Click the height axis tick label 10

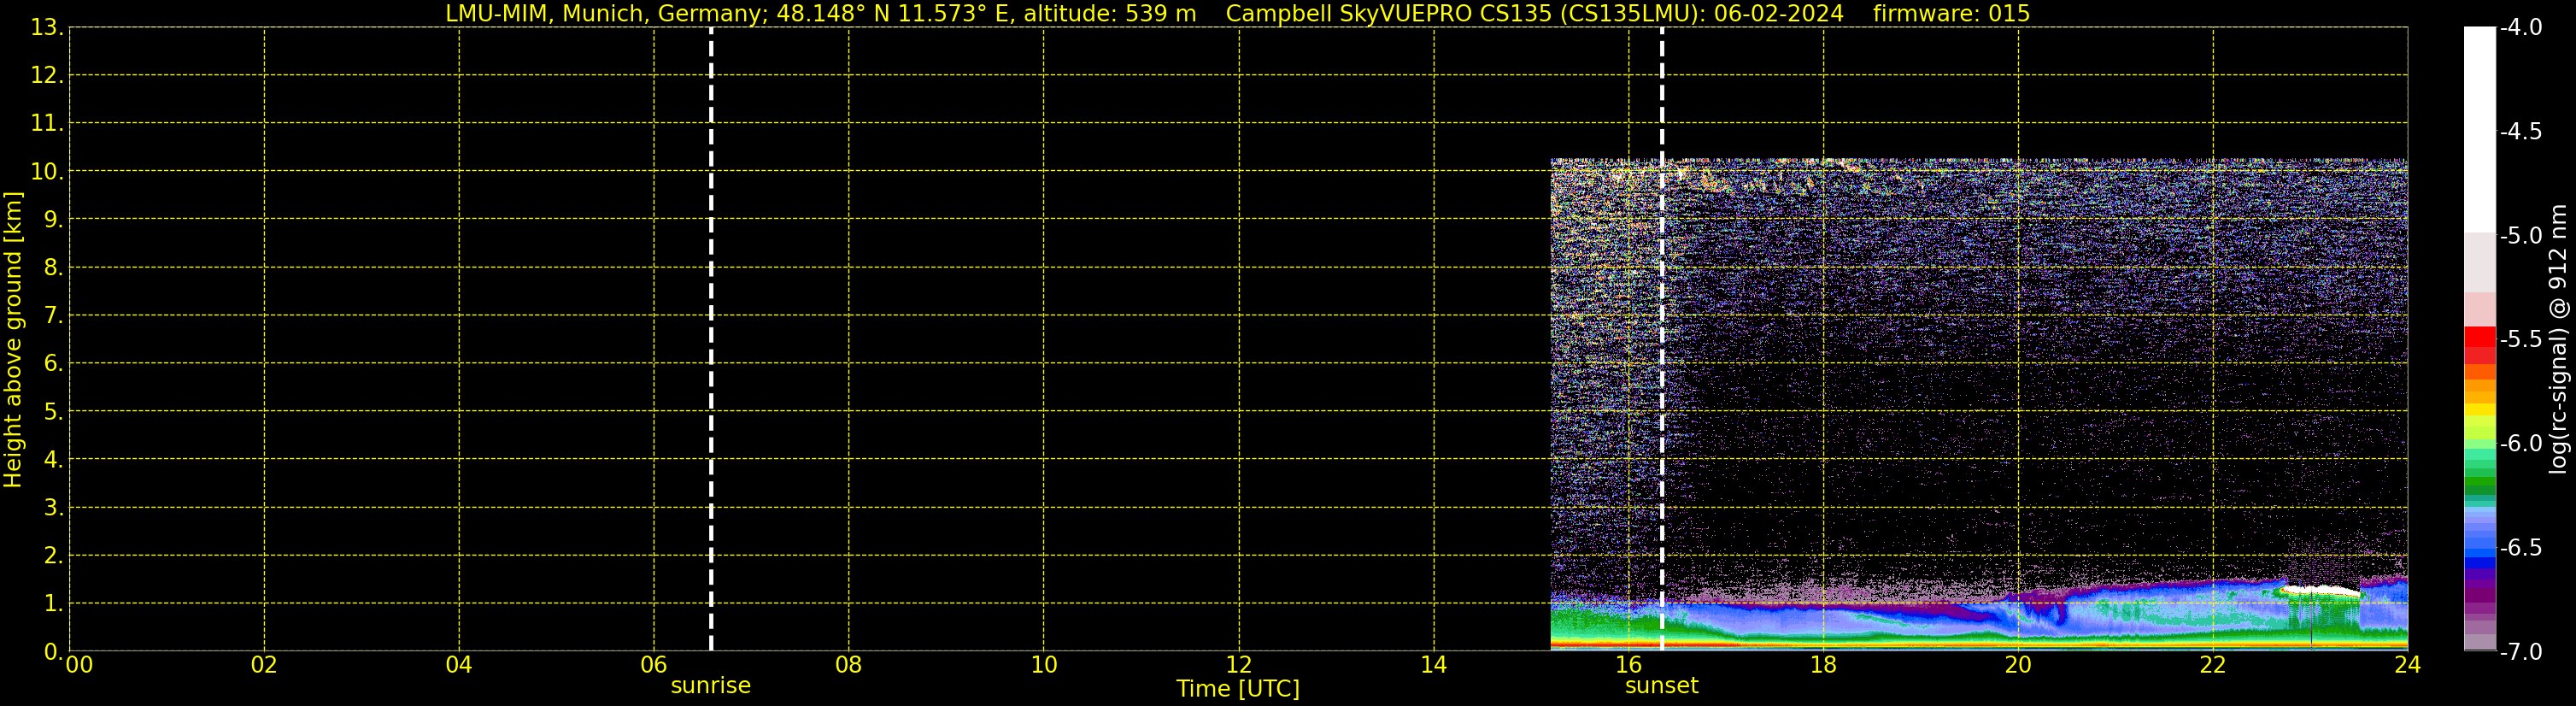46,172
